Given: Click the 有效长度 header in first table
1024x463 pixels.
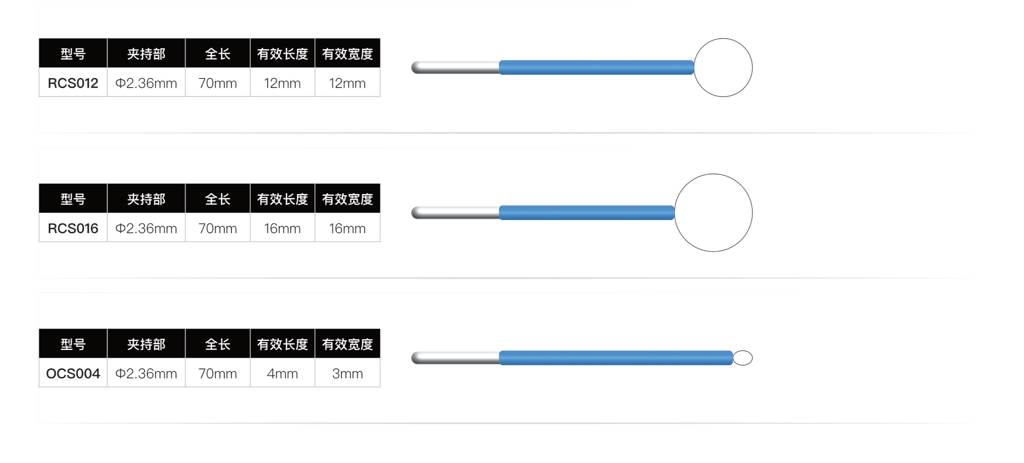Looking at the screenshot, I should click(282, 54).
